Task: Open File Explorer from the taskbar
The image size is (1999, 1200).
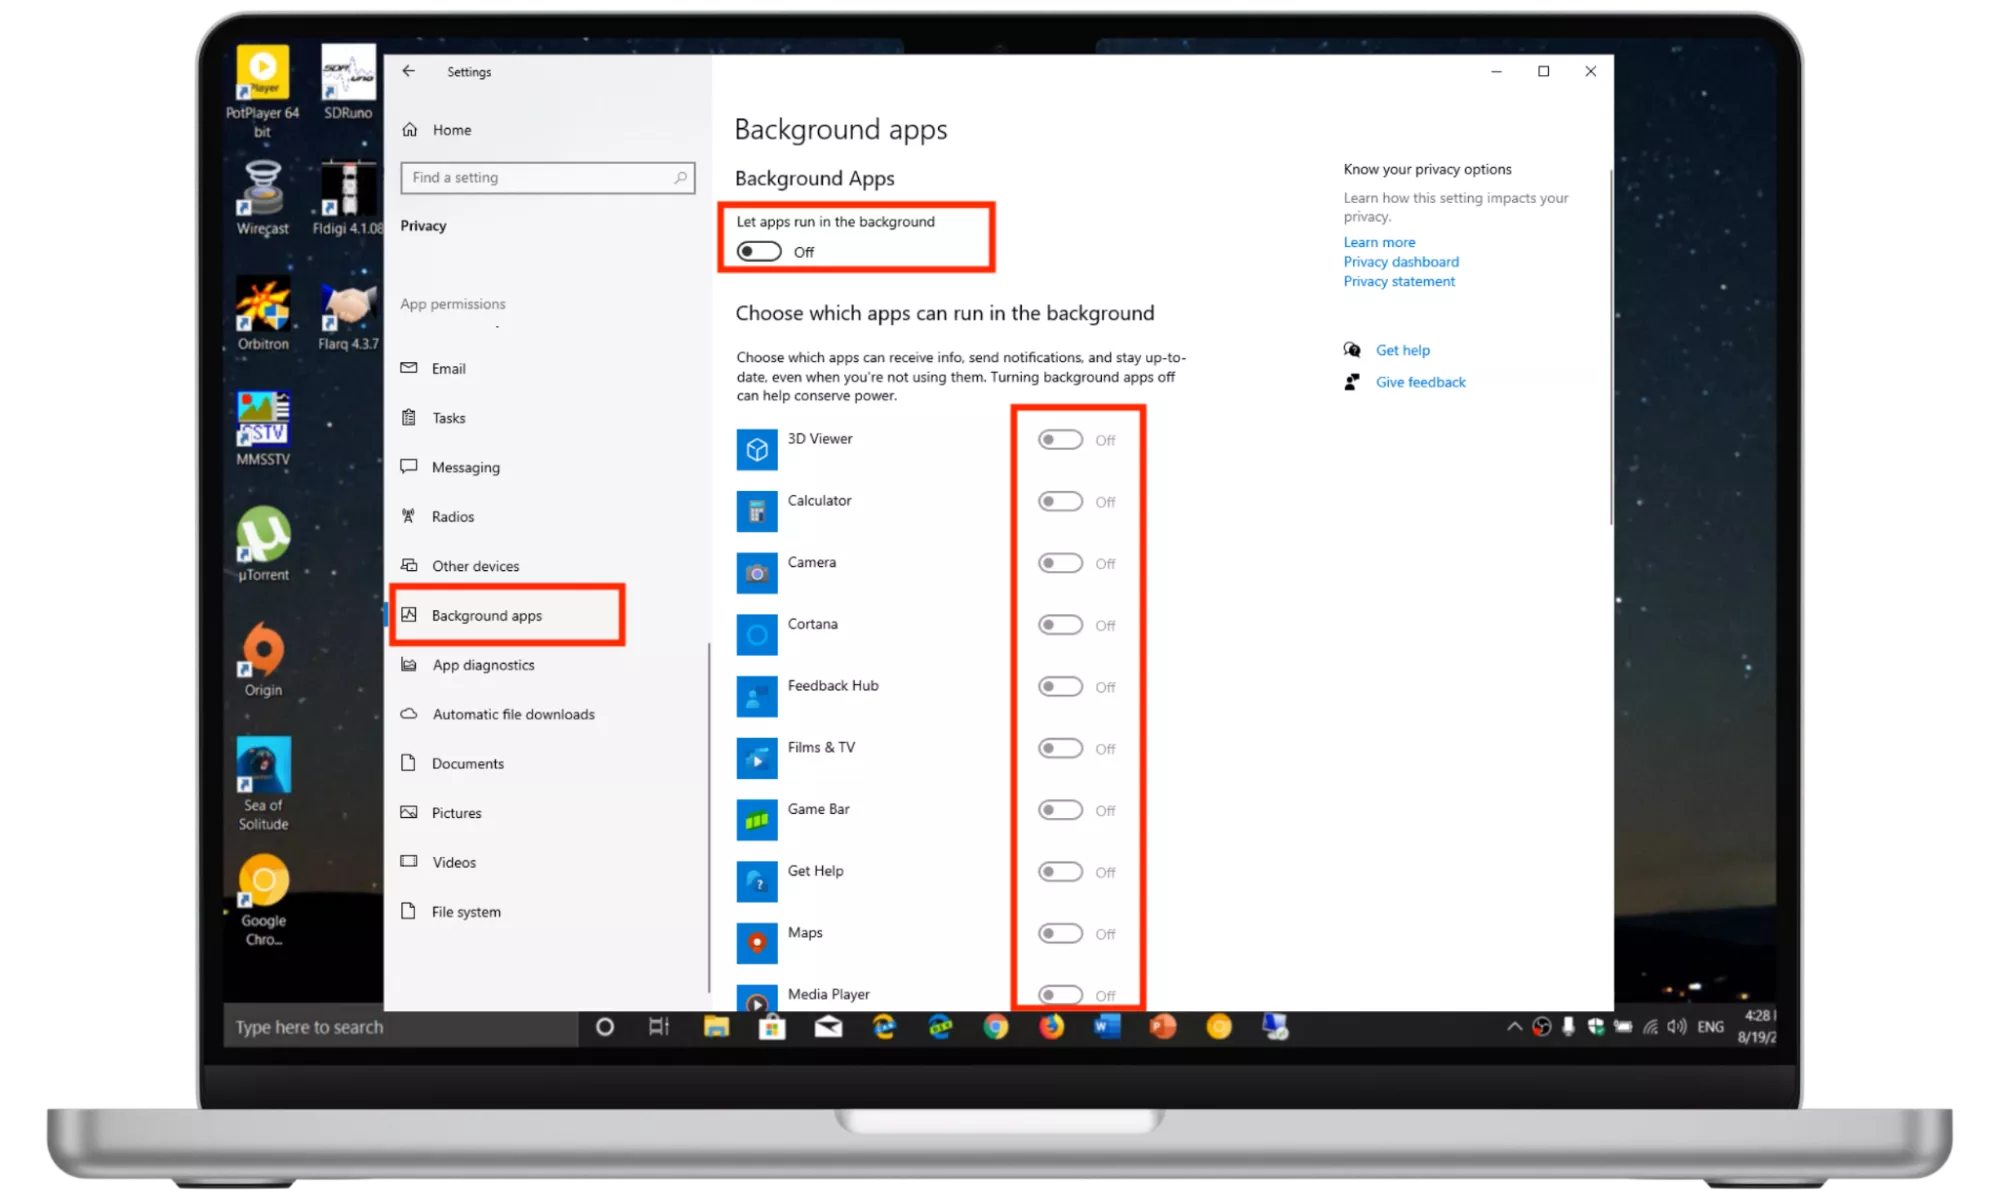Action: tap(716, 1027)
